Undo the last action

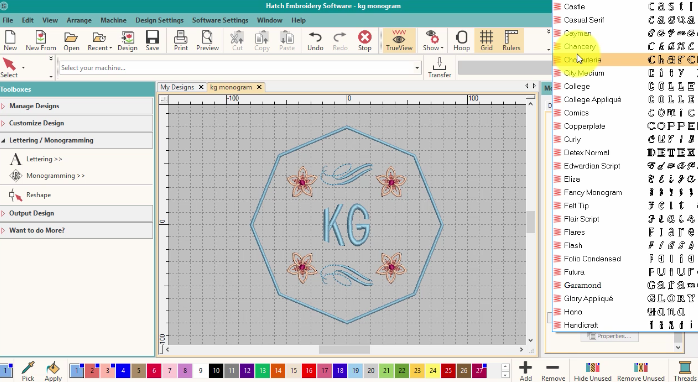pos(315,40)
